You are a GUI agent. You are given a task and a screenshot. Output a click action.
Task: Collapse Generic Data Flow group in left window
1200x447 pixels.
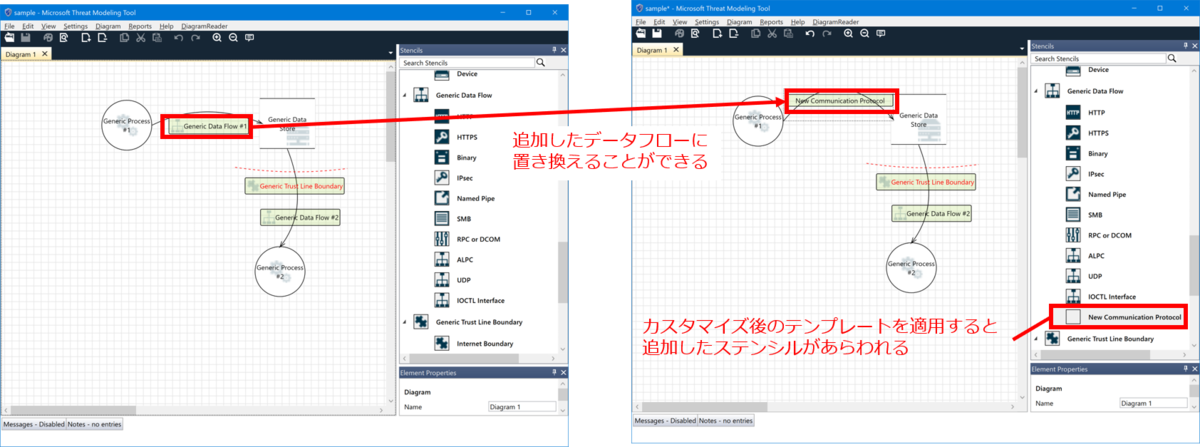[405, 95]
